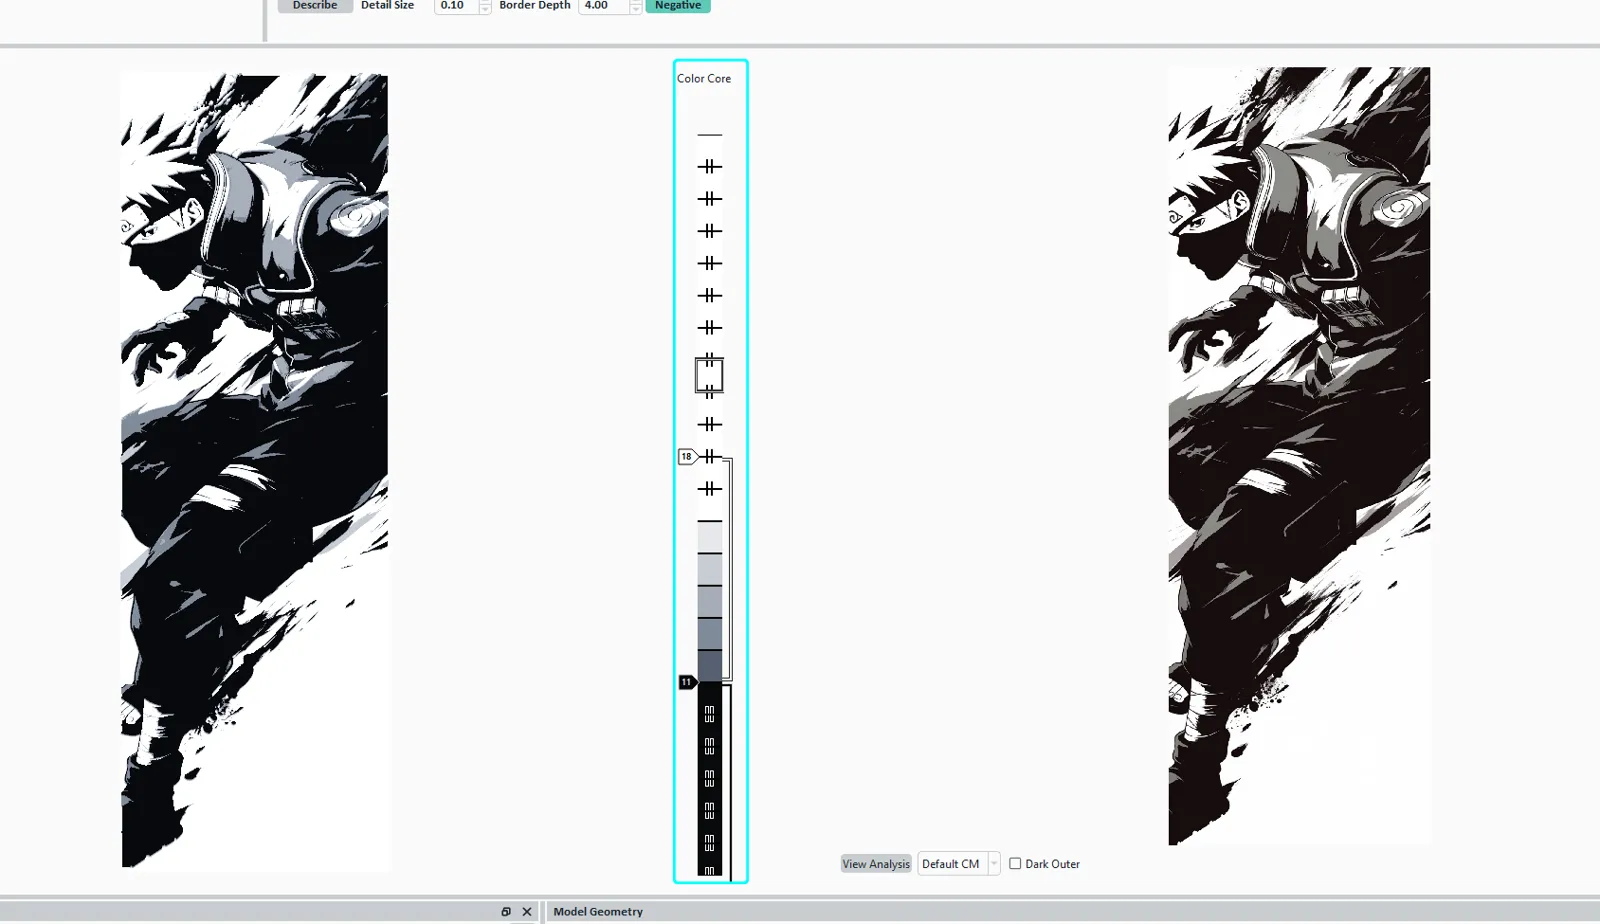Select slider marker 11 on Color Core

point(687,682)
